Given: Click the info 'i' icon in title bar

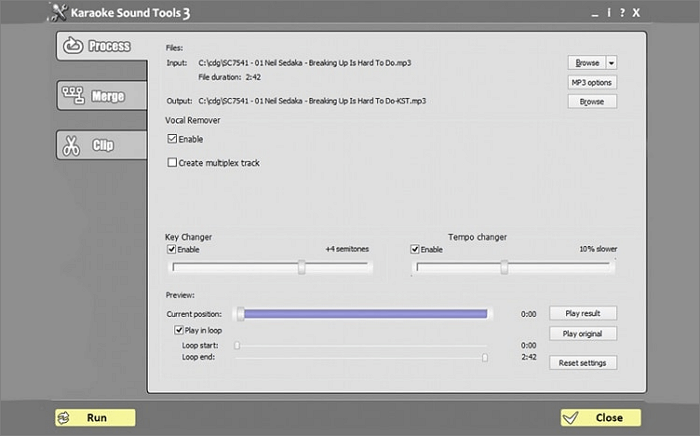Looking at the screenshot, I should [x=608, y=12].
